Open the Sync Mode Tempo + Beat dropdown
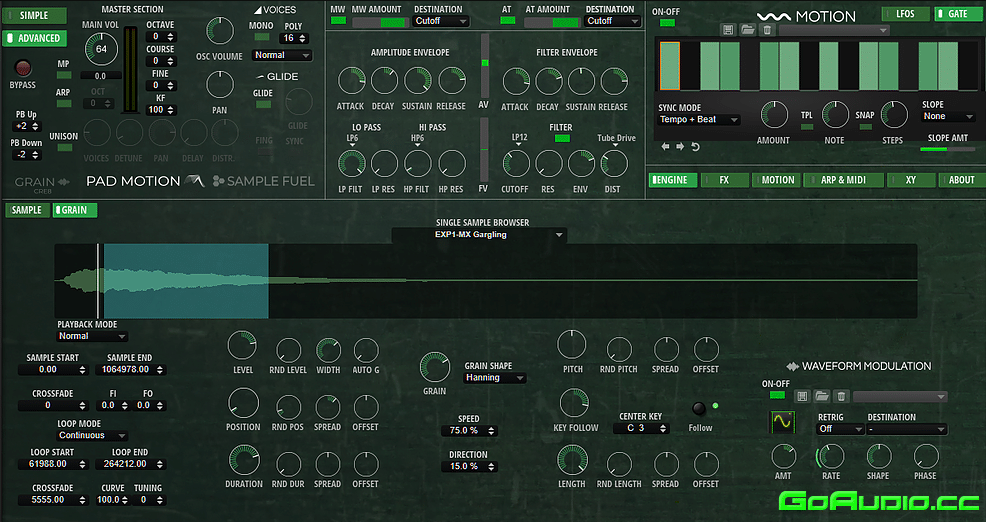Screen dimensions: 986x522 699,119
